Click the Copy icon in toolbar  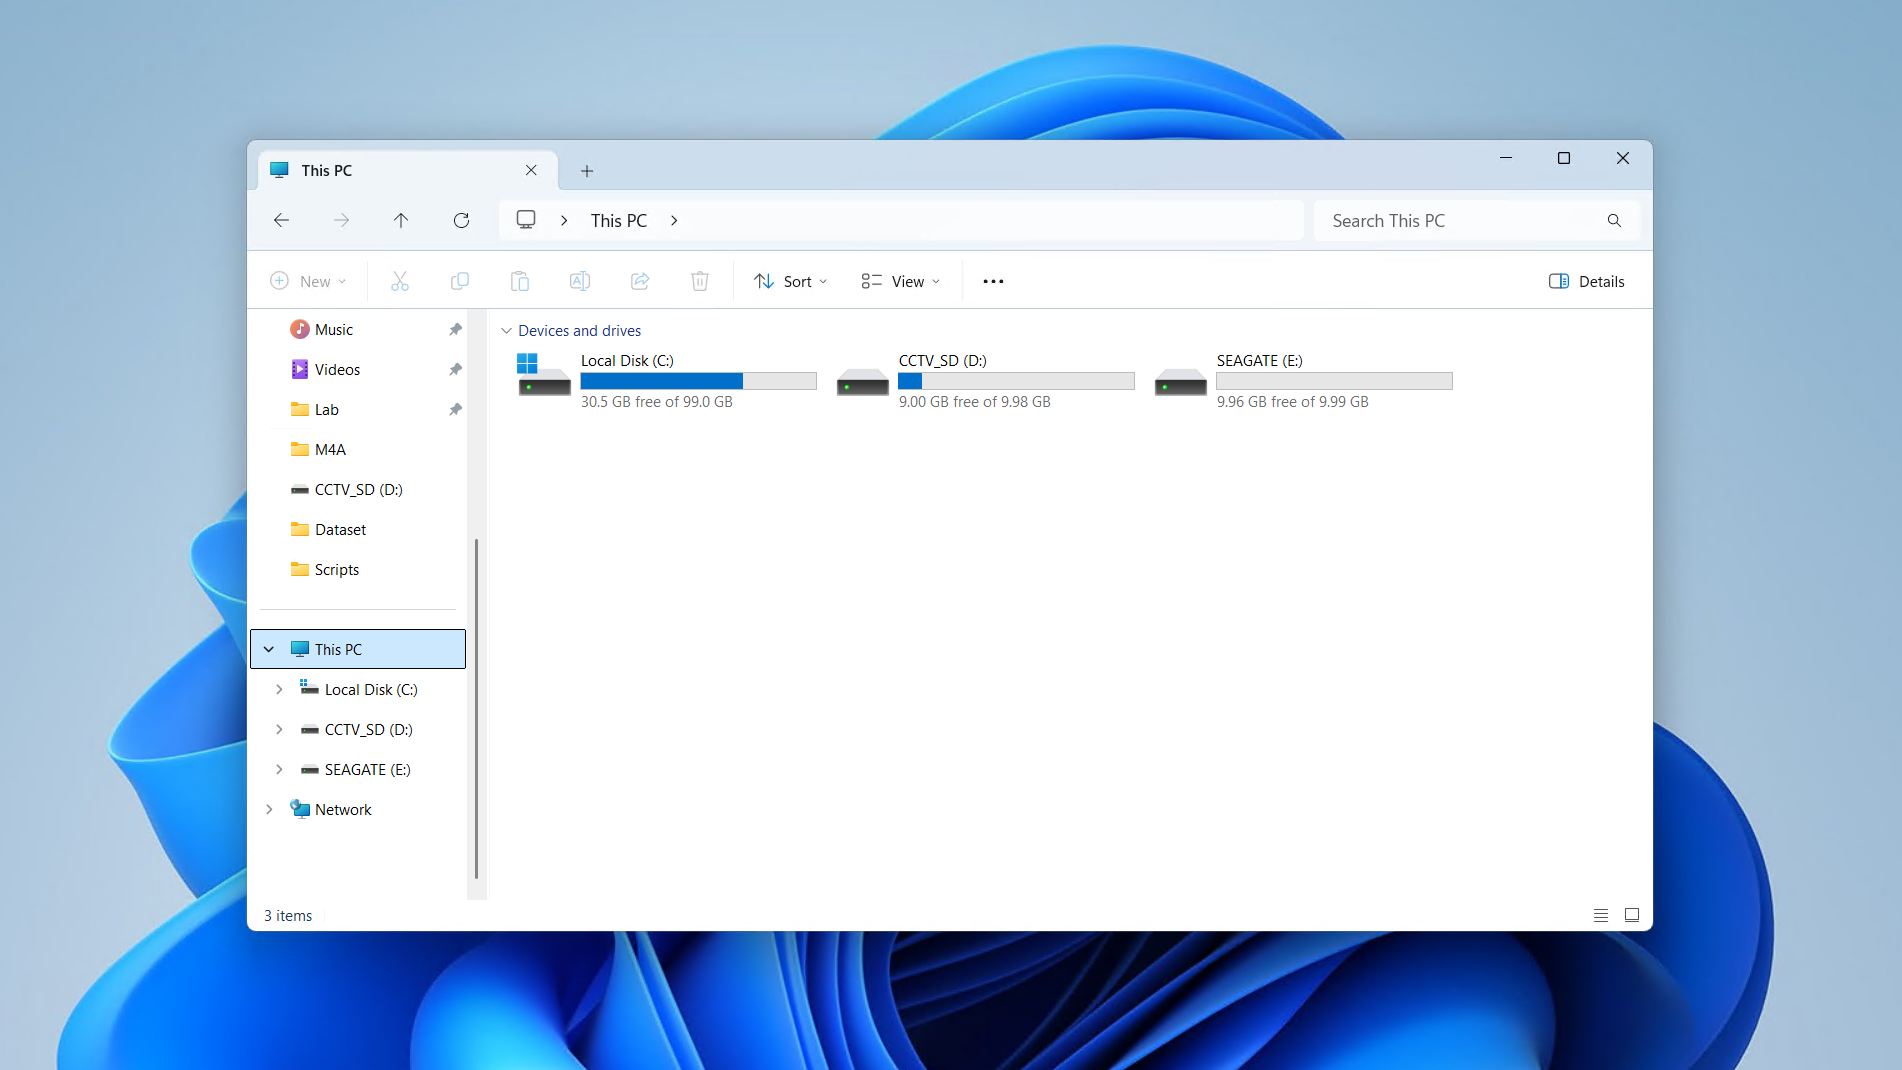click(x=460, y=281)
